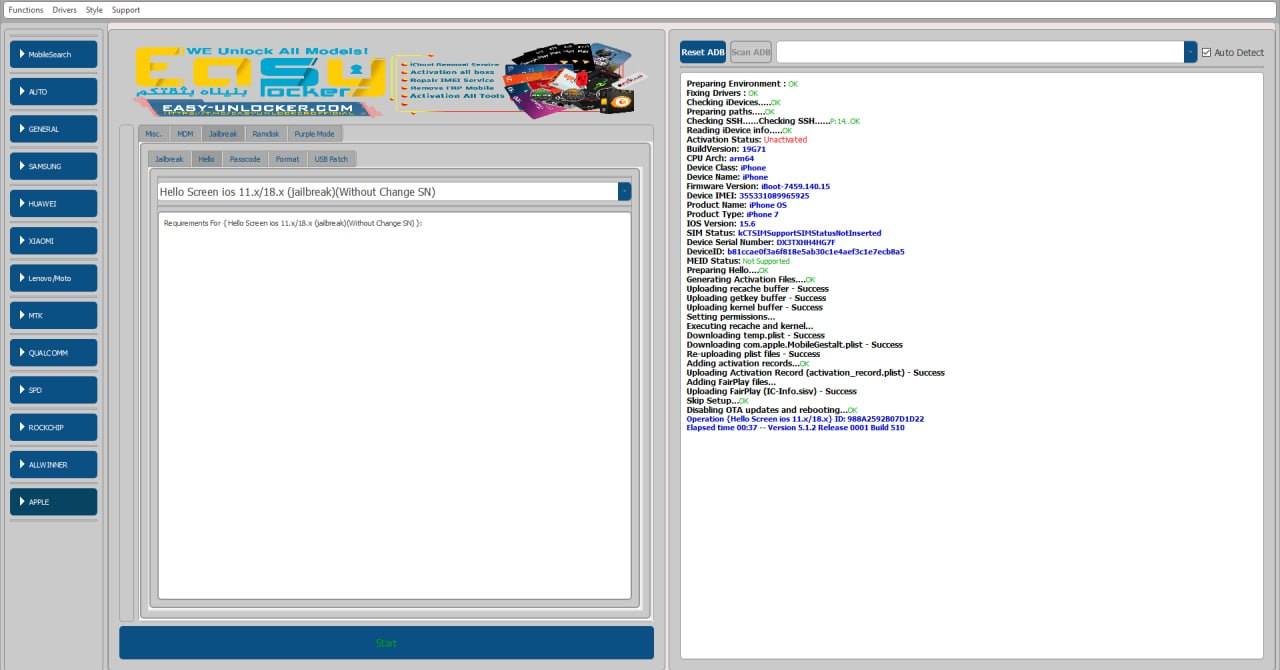
Task: Click the Scan ADB button
Action: pyautogui.click(x=751, y=52)
